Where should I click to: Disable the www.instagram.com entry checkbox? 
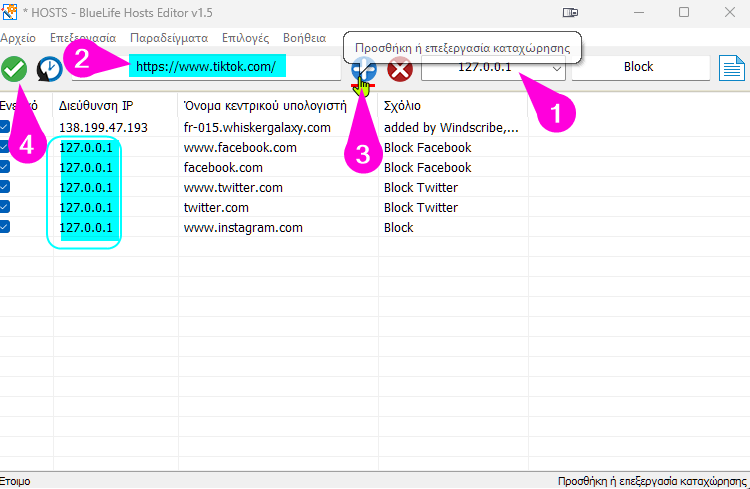[5, 226]
